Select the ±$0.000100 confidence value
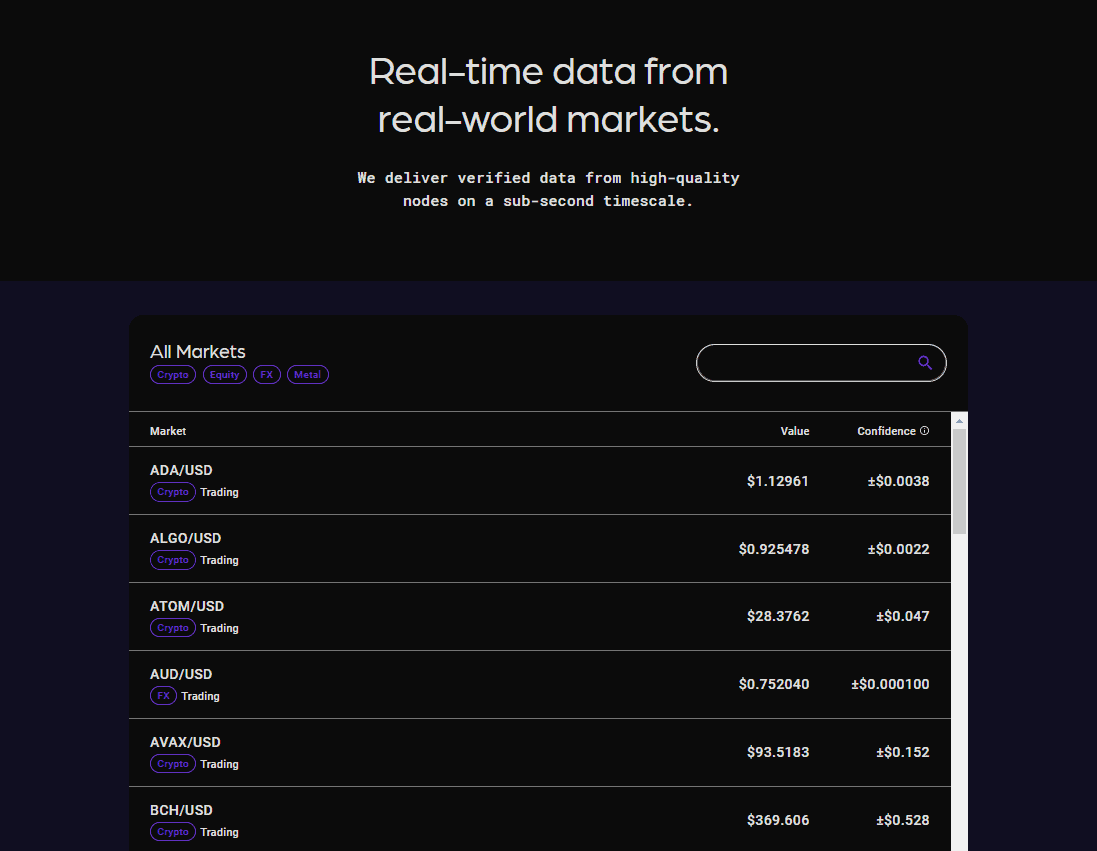 coord(890,684)
